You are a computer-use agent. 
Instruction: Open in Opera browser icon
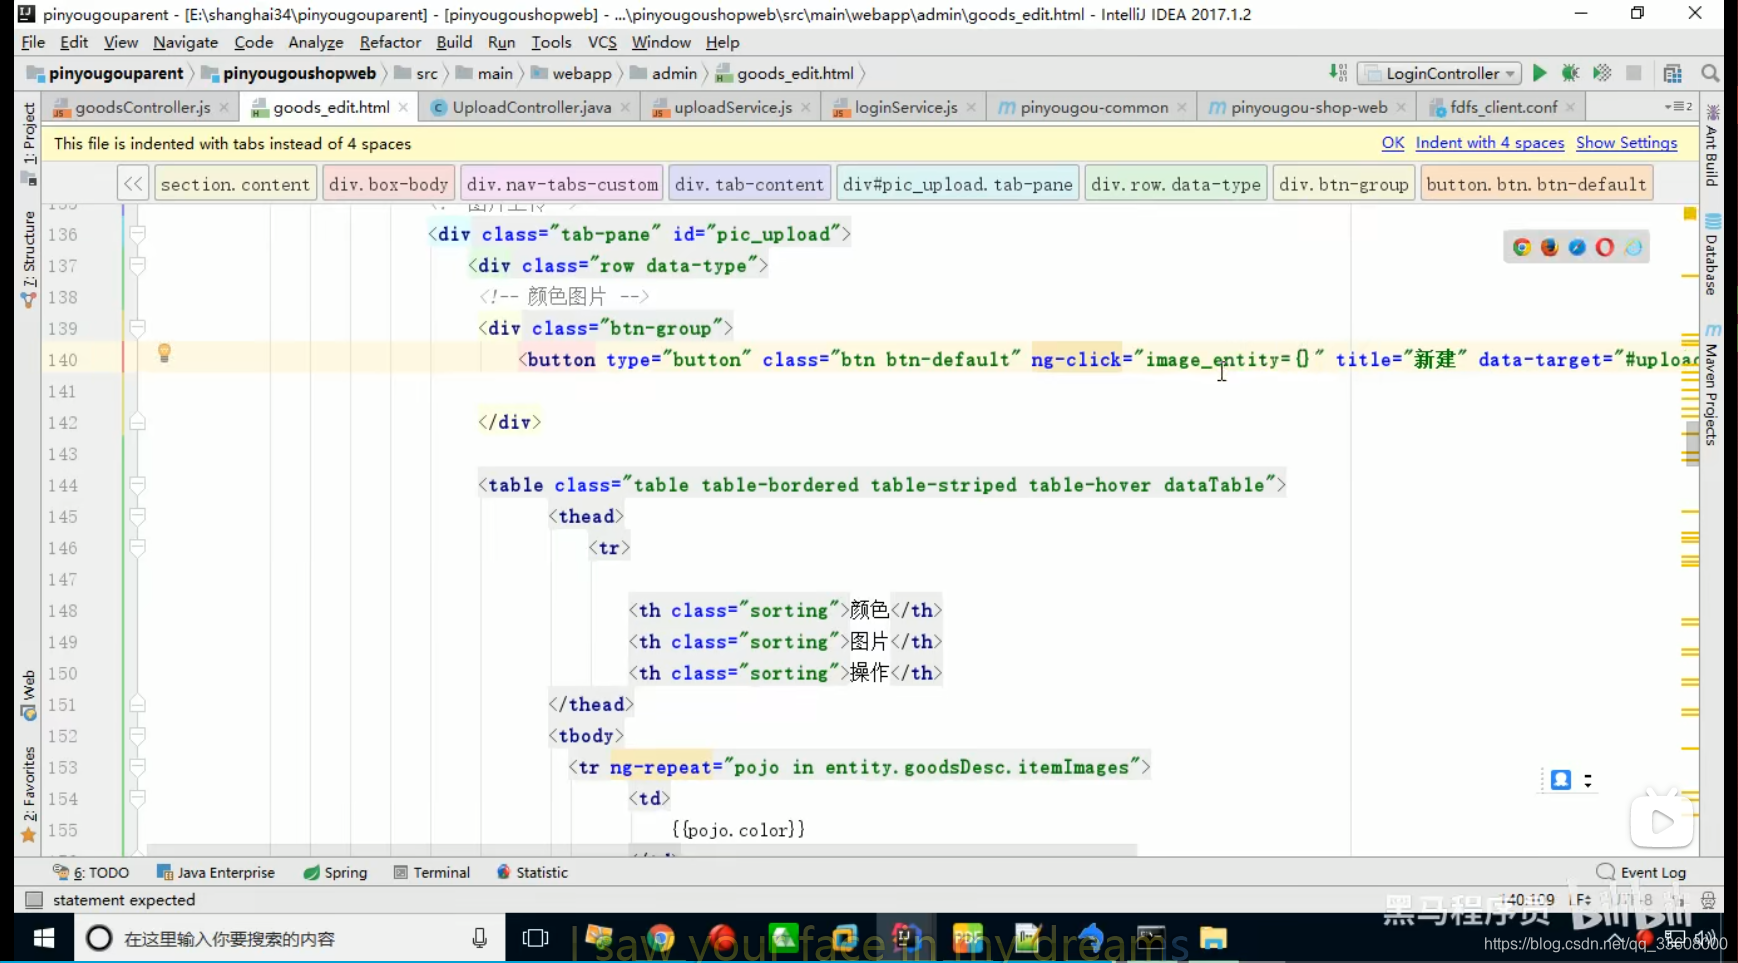pyautogui.click(x=1605, y=247)
